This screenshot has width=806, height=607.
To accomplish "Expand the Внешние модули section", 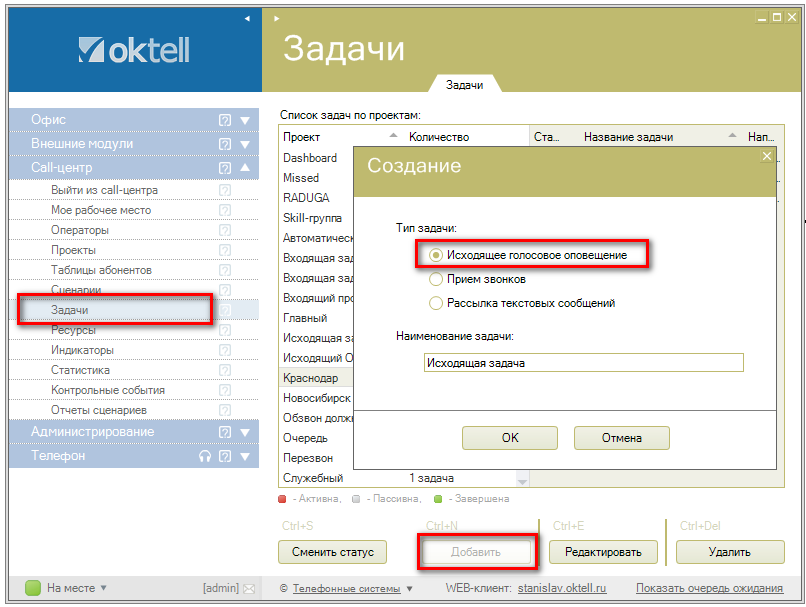I will tap(245, 144).
